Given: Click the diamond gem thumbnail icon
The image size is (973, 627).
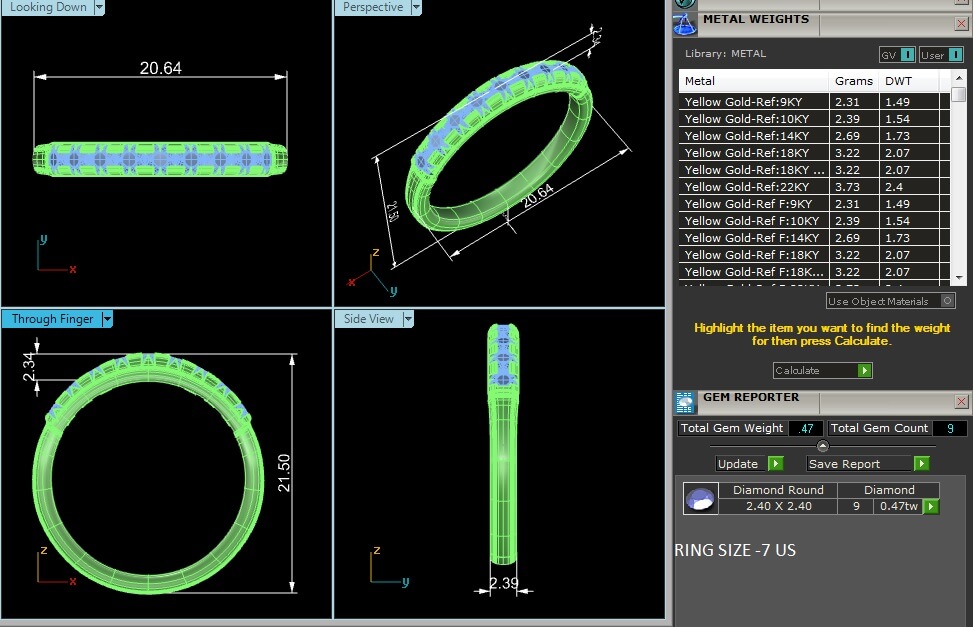Looking at the screenshot, I should [x=701, y=498].
